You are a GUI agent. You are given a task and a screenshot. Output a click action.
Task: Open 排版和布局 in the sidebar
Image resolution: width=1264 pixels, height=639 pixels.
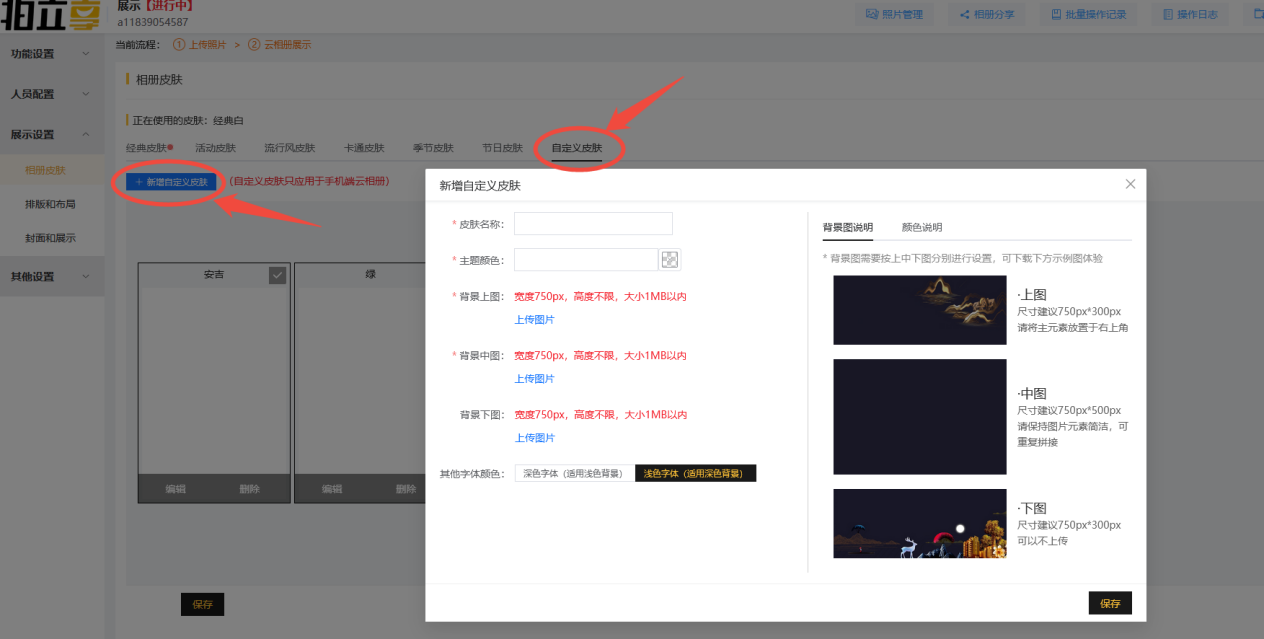[50, 204]
